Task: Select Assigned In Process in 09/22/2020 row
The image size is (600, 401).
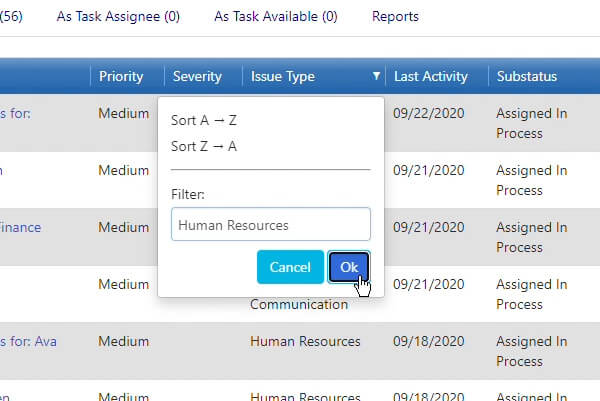Action: [x=532, y=123]
